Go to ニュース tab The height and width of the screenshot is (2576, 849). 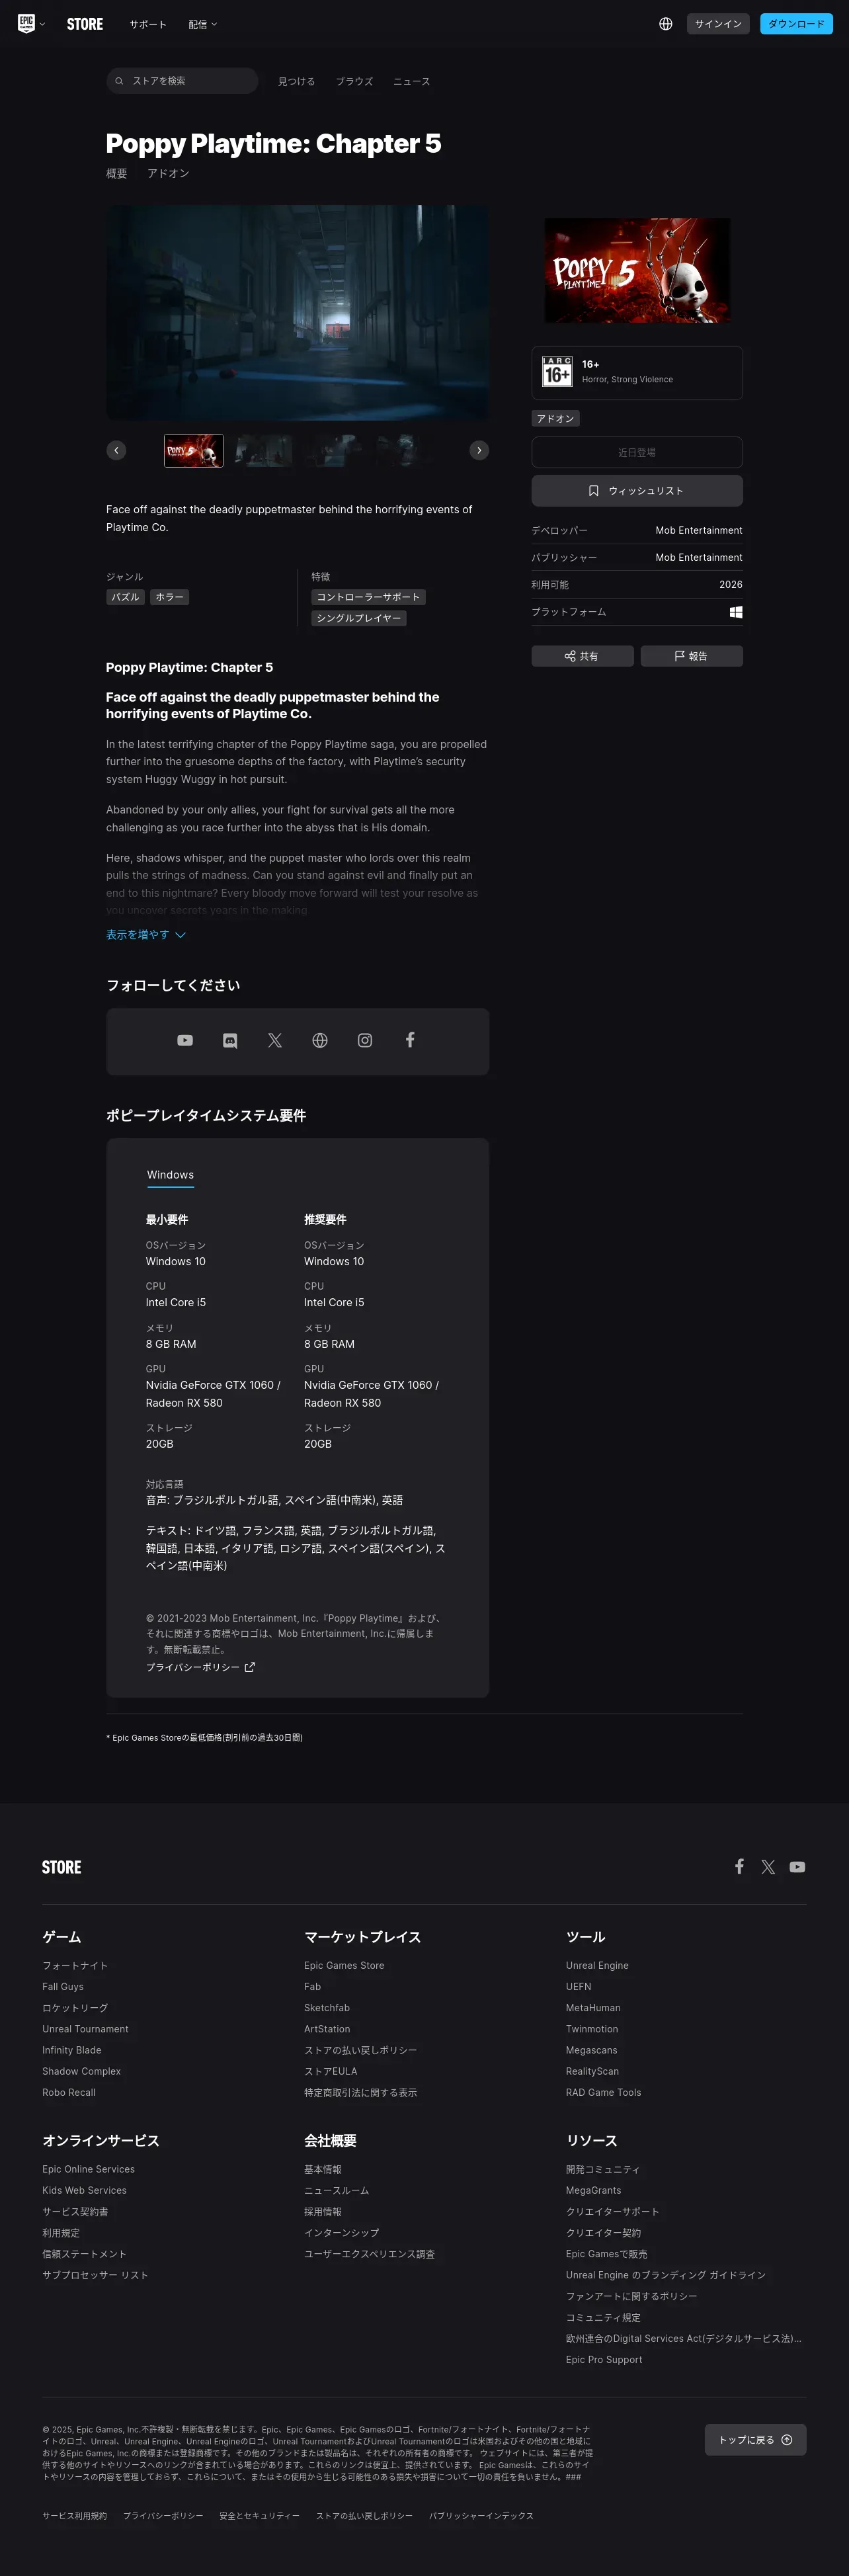click(x=411, y=82)
